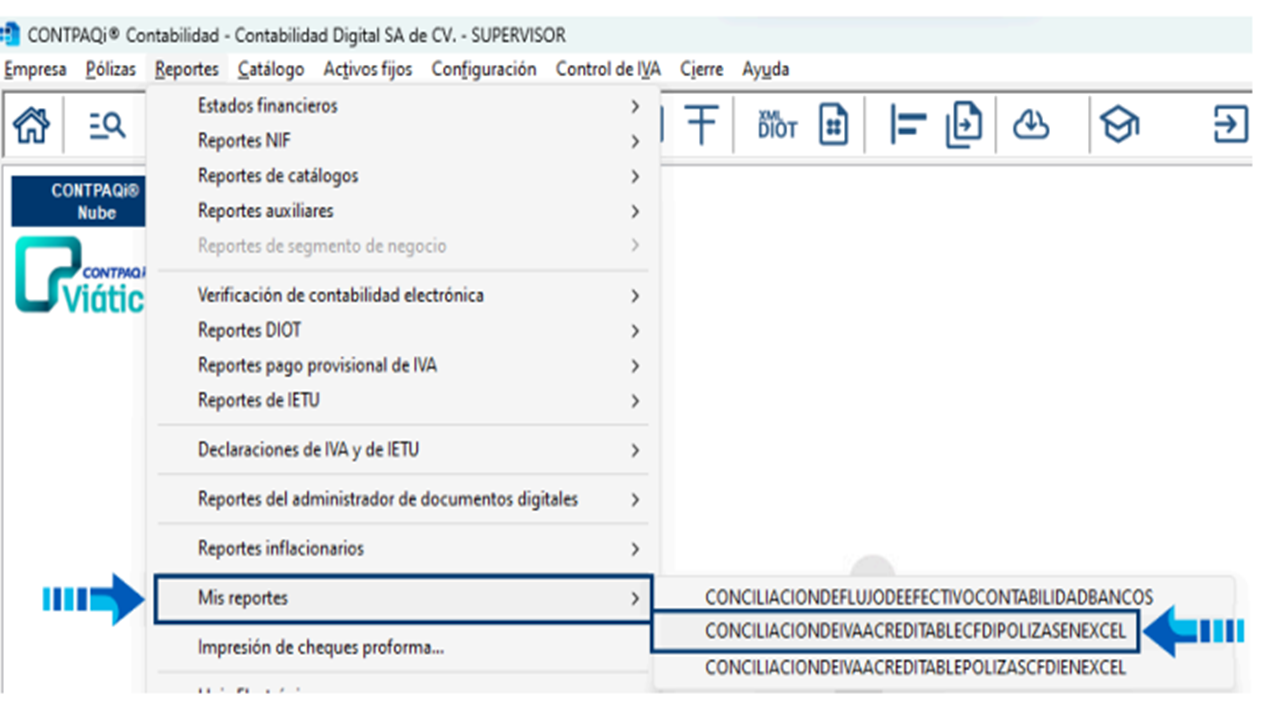Viewport: 1280px width, 720px height.
Task: Expand the Reportes DIOT submenu arrow
Action: [x=635, y=331]
